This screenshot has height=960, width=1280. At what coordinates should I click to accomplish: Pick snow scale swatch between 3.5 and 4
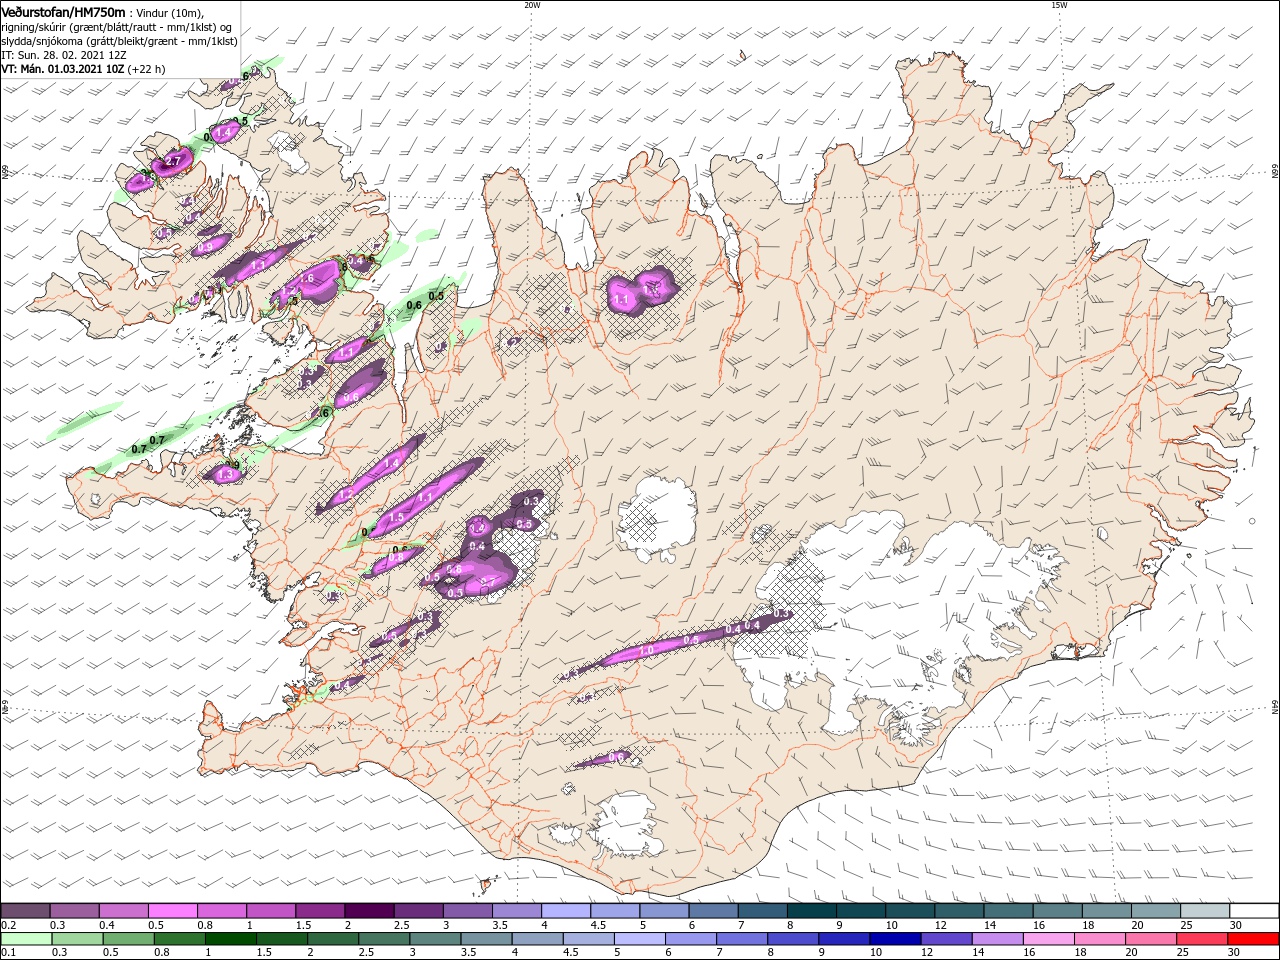(517, 911)
